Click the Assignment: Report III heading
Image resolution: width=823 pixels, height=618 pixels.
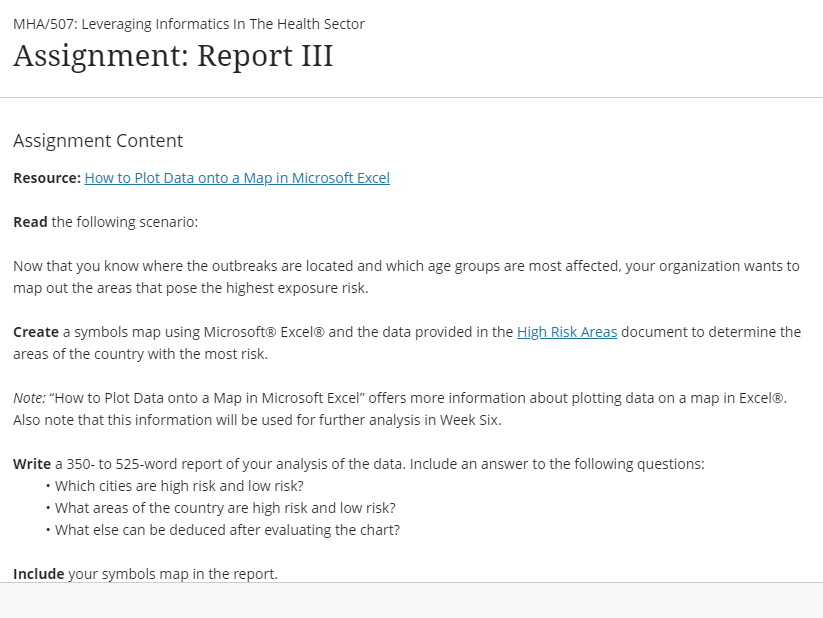click(x=173, y=56)
